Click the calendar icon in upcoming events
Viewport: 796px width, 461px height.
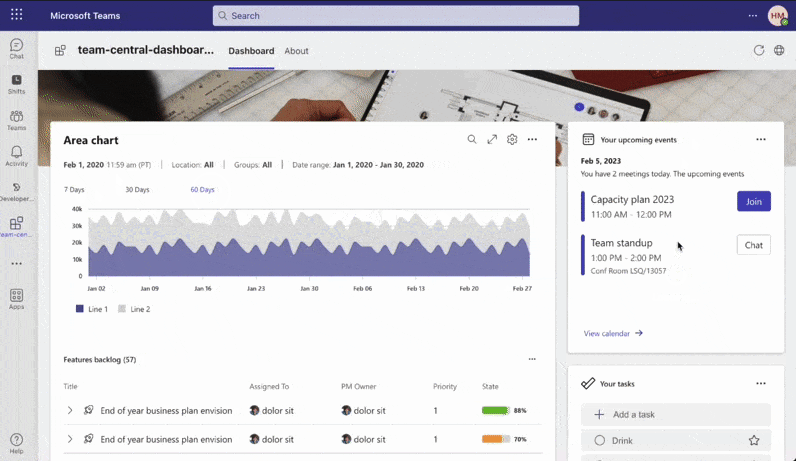[x=588, y=139]
